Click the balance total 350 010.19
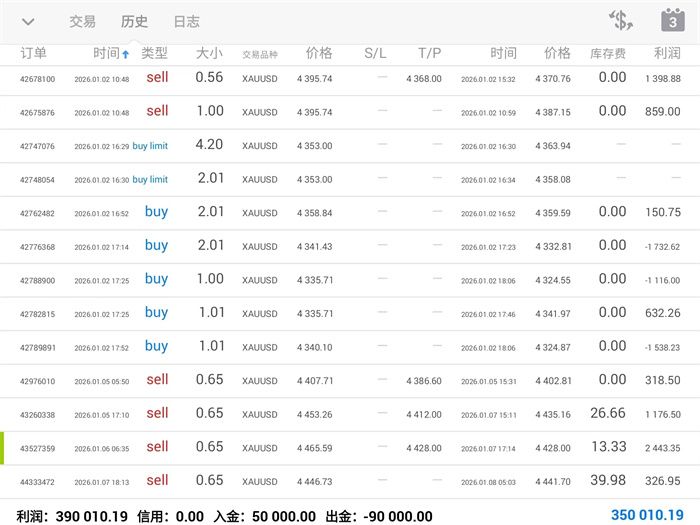700x525 pixels. [647, 515]
